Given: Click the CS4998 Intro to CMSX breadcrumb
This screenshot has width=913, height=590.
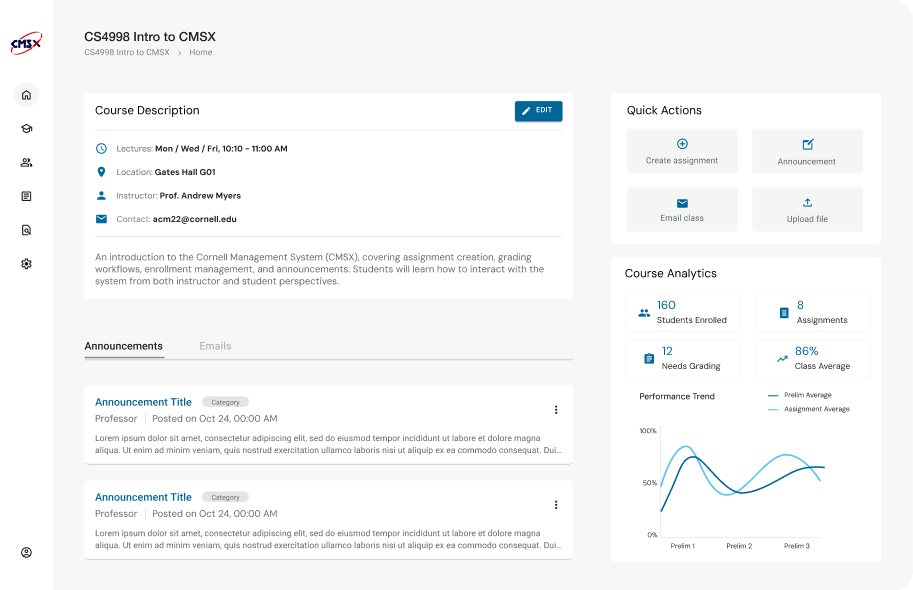Looking at the screenshot, I should click(127, 52).
